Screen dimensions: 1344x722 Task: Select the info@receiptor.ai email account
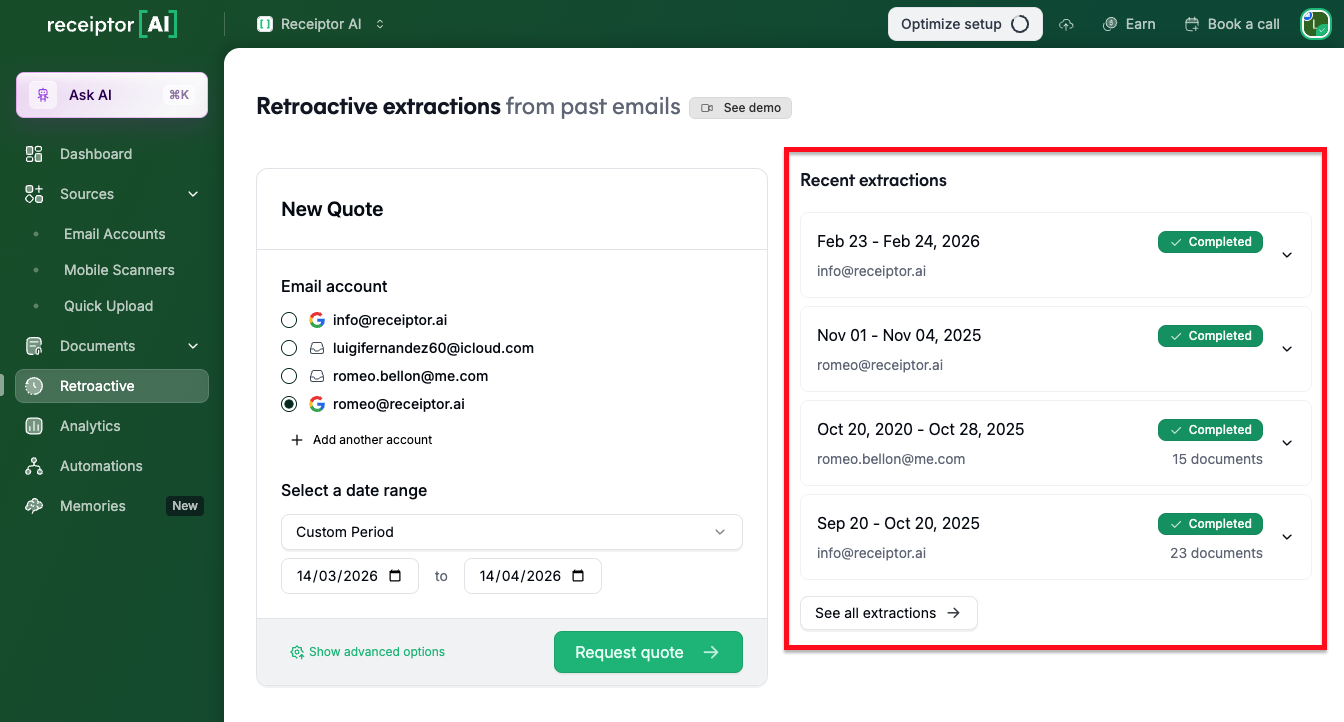click(x=289, y=320)
